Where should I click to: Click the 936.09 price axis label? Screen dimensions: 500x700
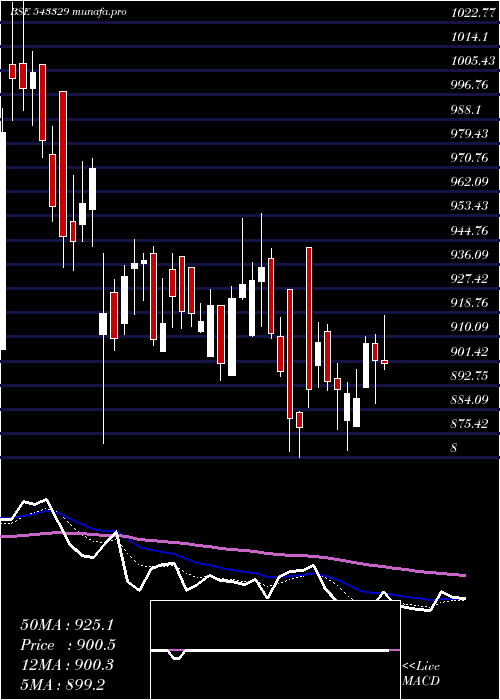point(470,254)
